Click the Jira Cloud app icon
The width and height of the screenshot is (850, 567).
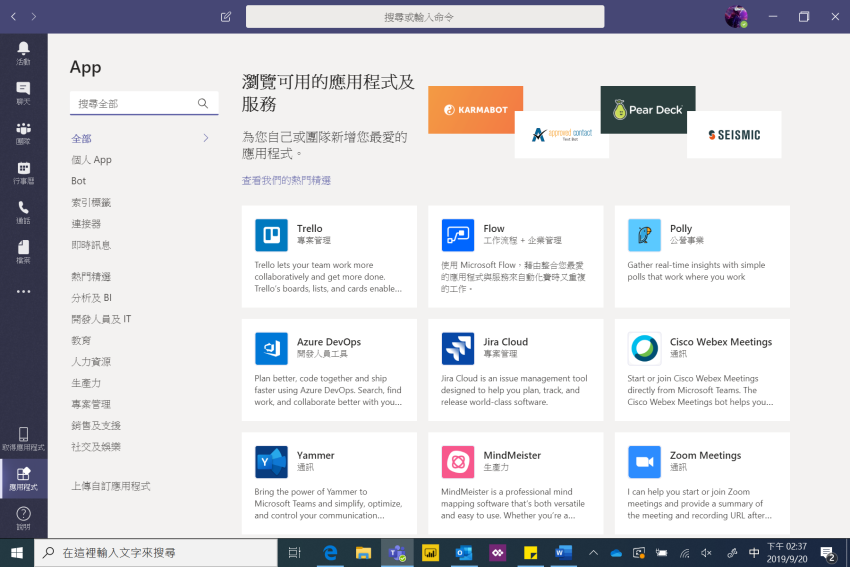coord(458,348)
